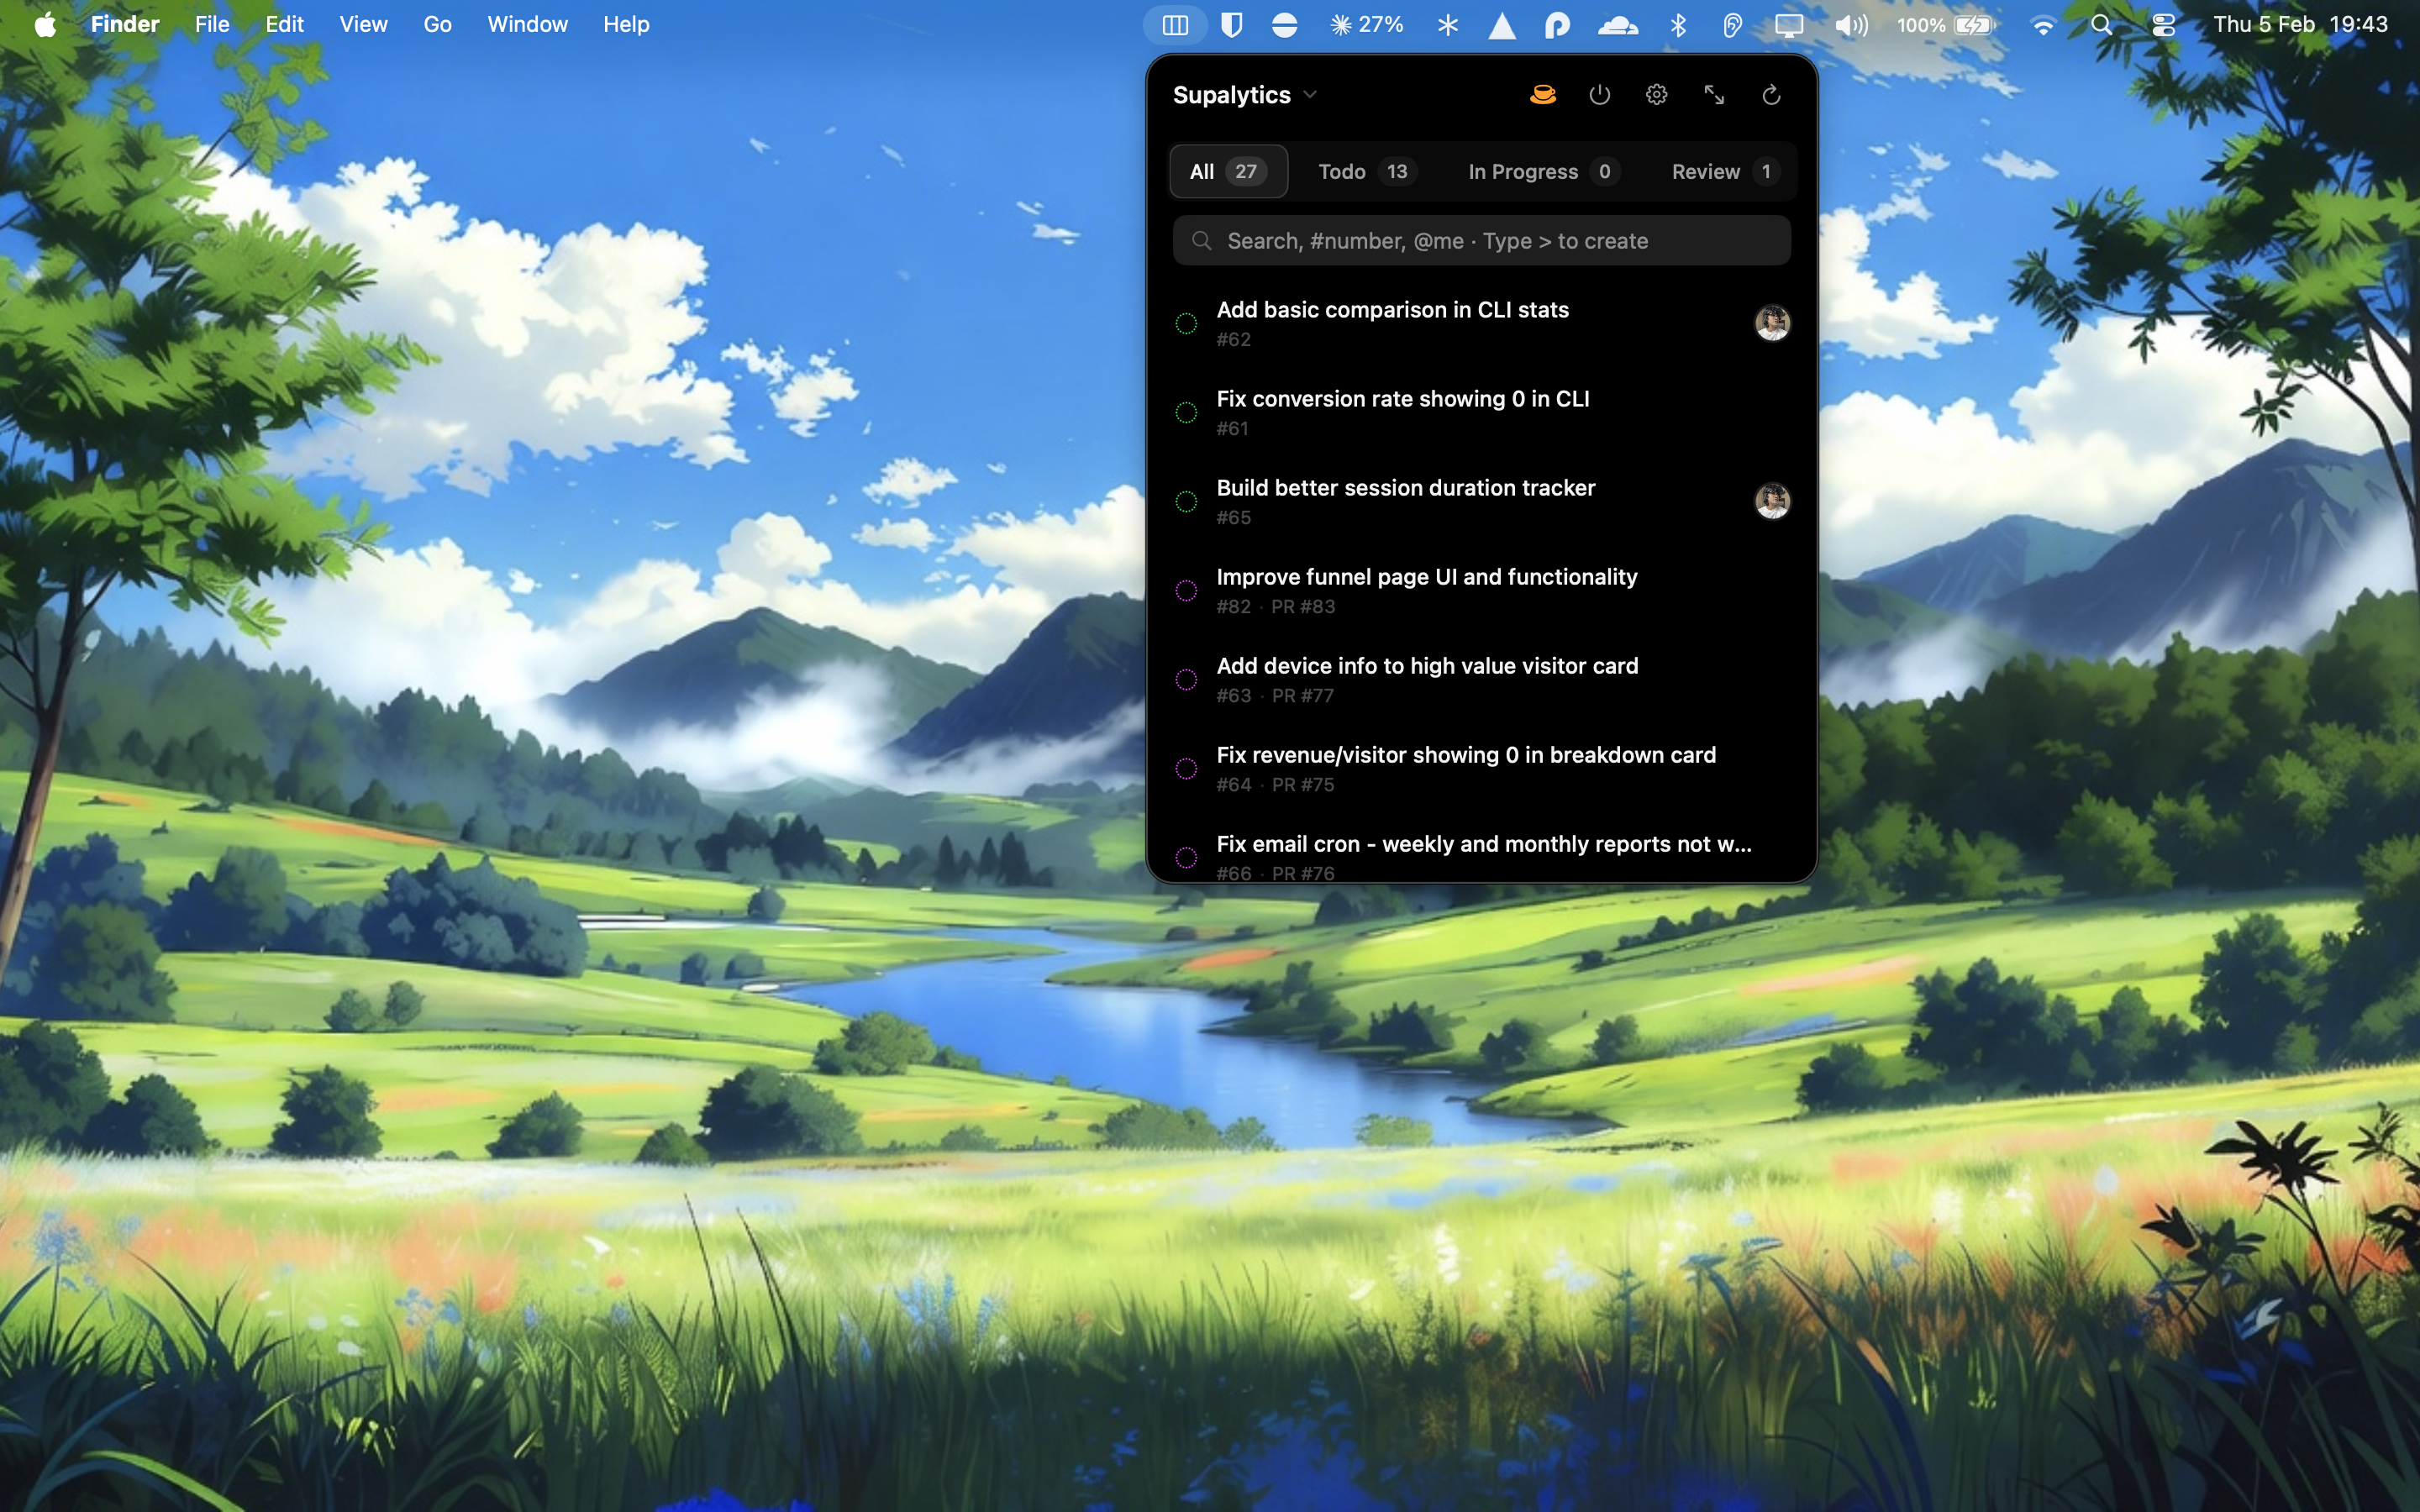The width and height of the screenshot is (2420, 1512).
Task: Open the issue titled Build better session duration tracker
Action: pyautogui.click(x=1405, y=488)
